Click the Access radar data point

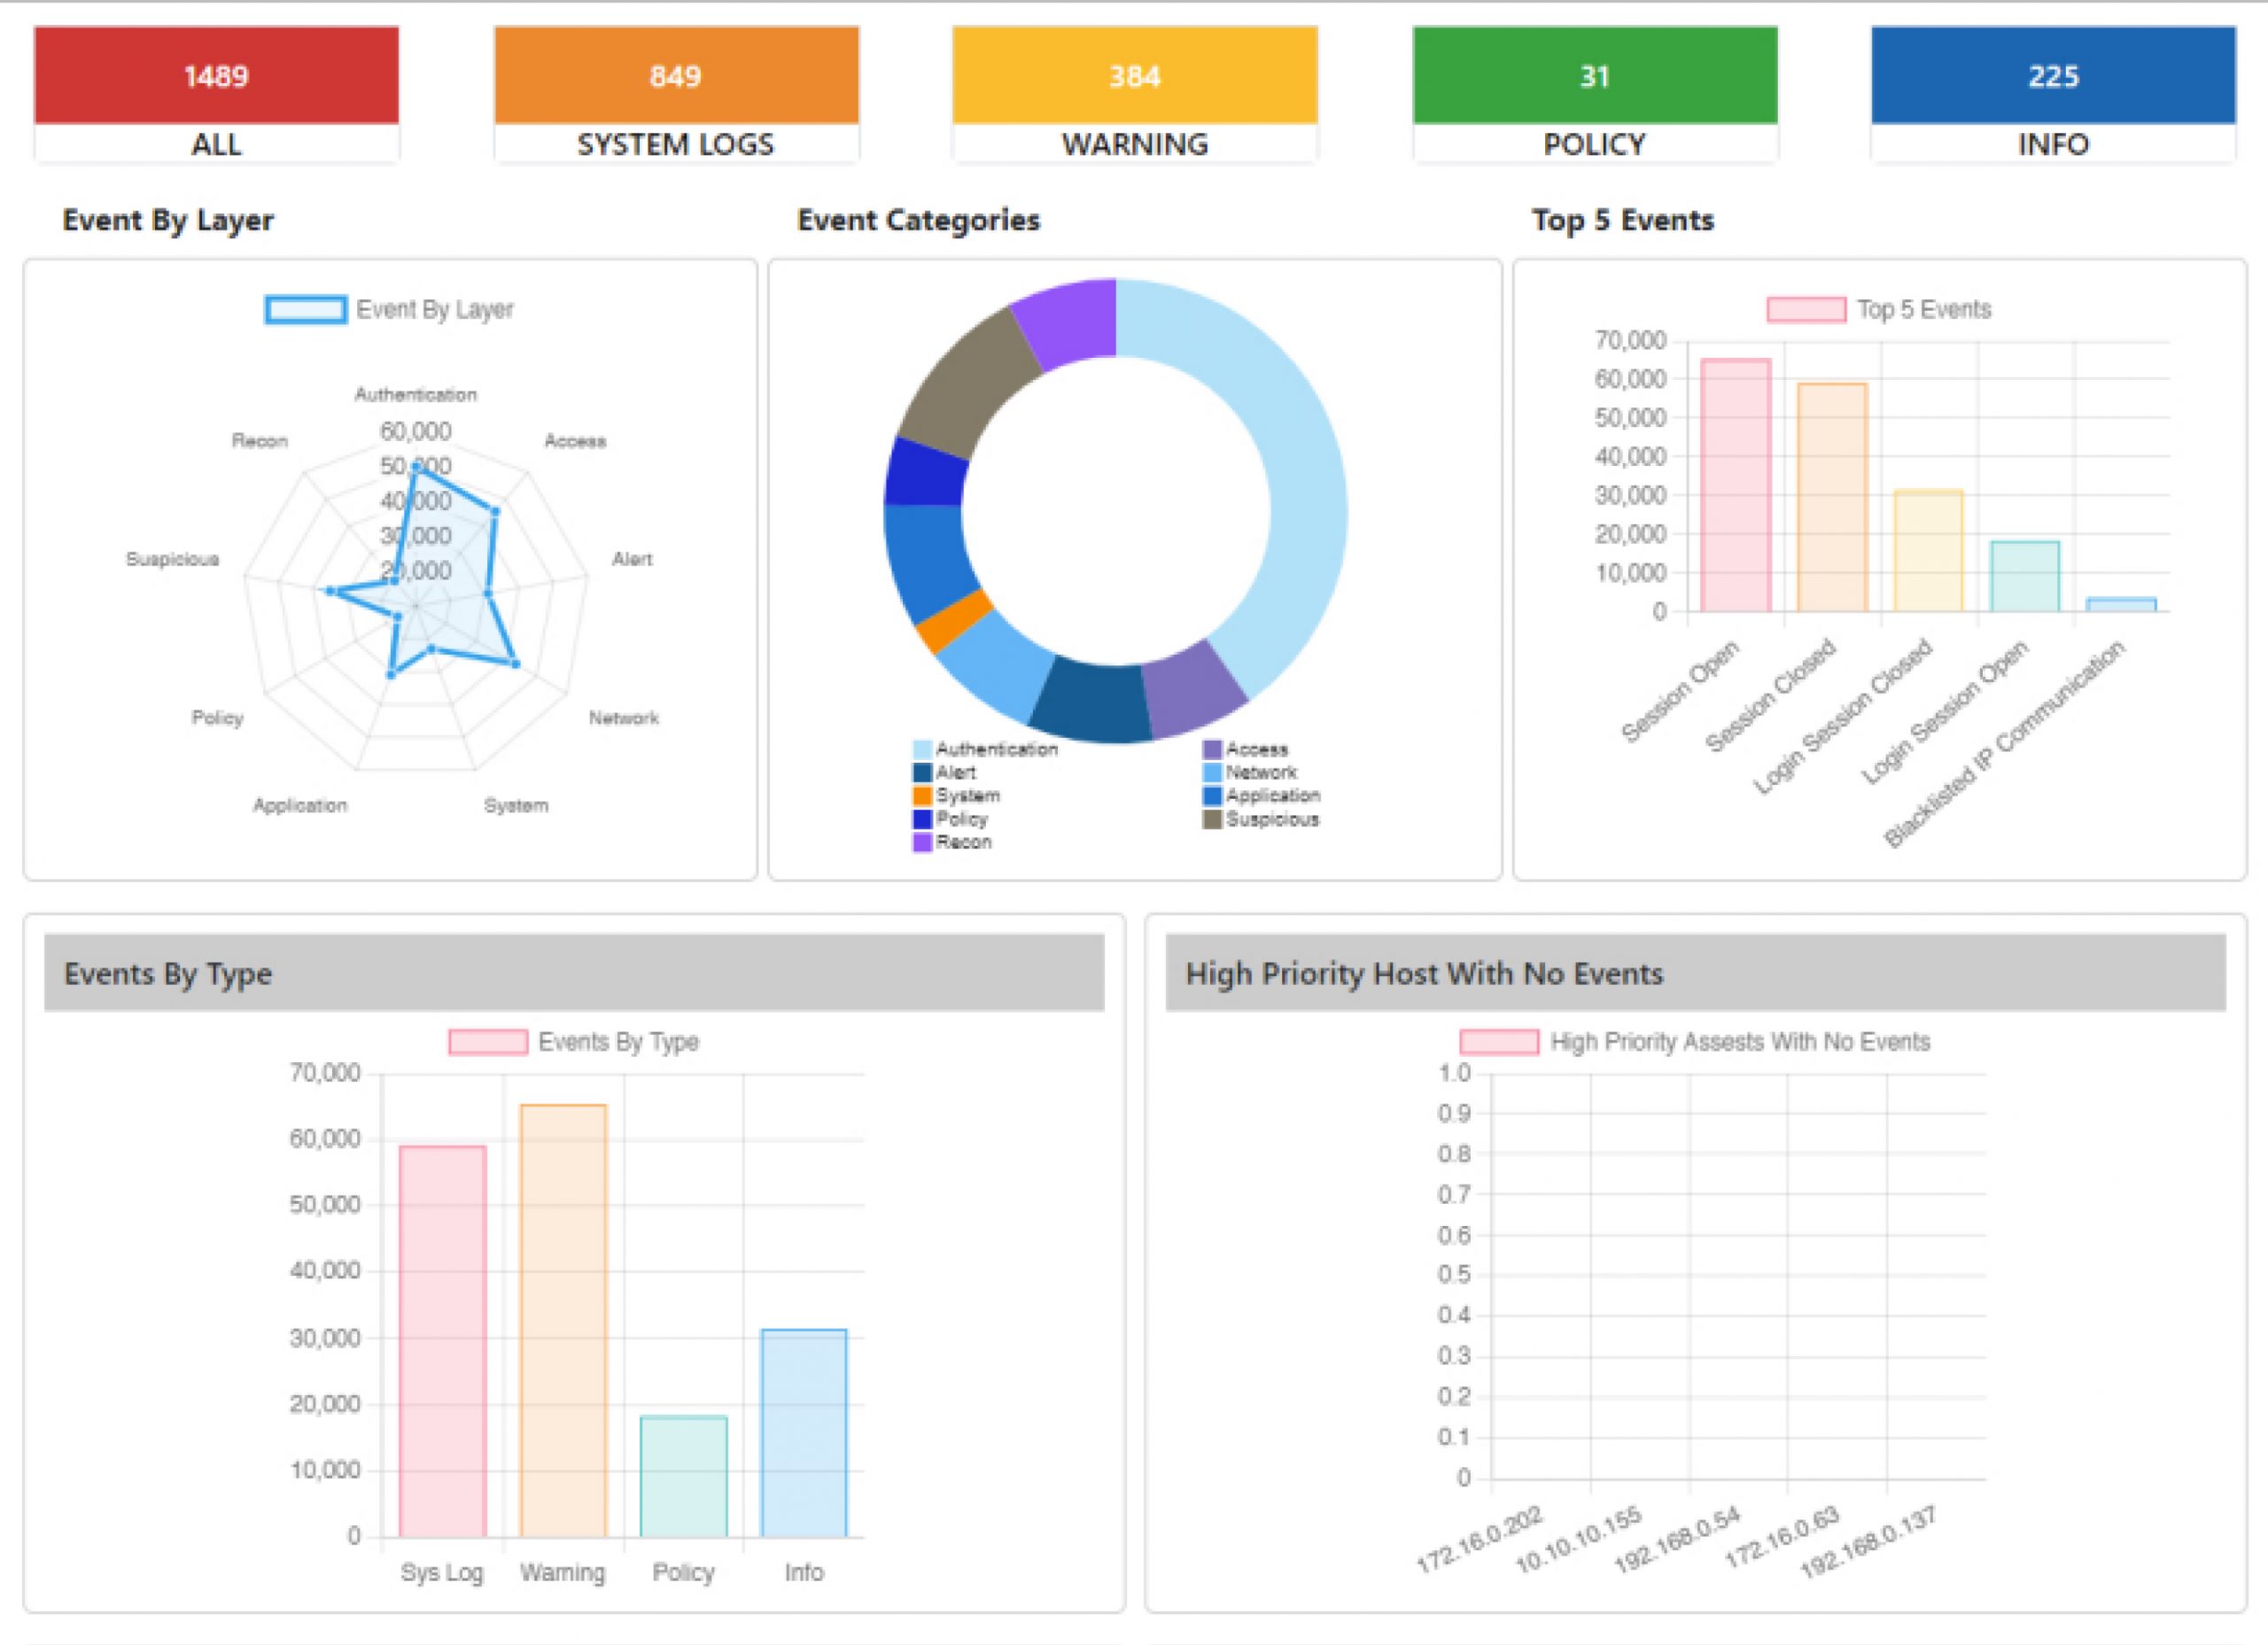pyautogui.click(x=495, y=511)
